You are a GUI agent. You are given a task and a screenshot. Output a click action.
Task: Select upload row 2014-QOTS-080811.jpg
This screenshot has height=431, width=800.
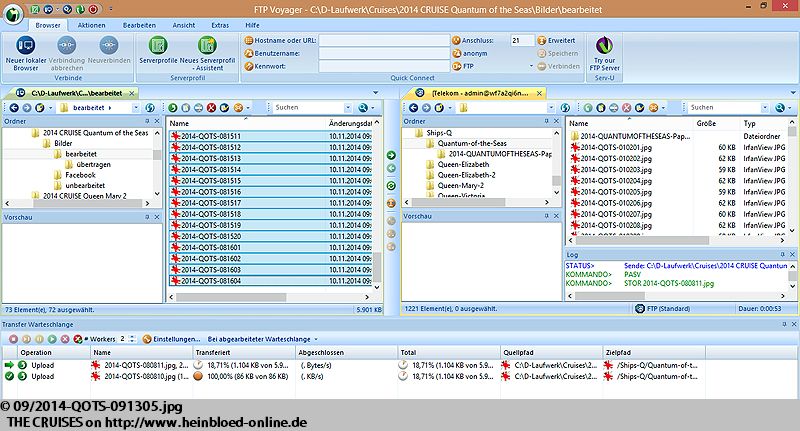pos(354,365)
